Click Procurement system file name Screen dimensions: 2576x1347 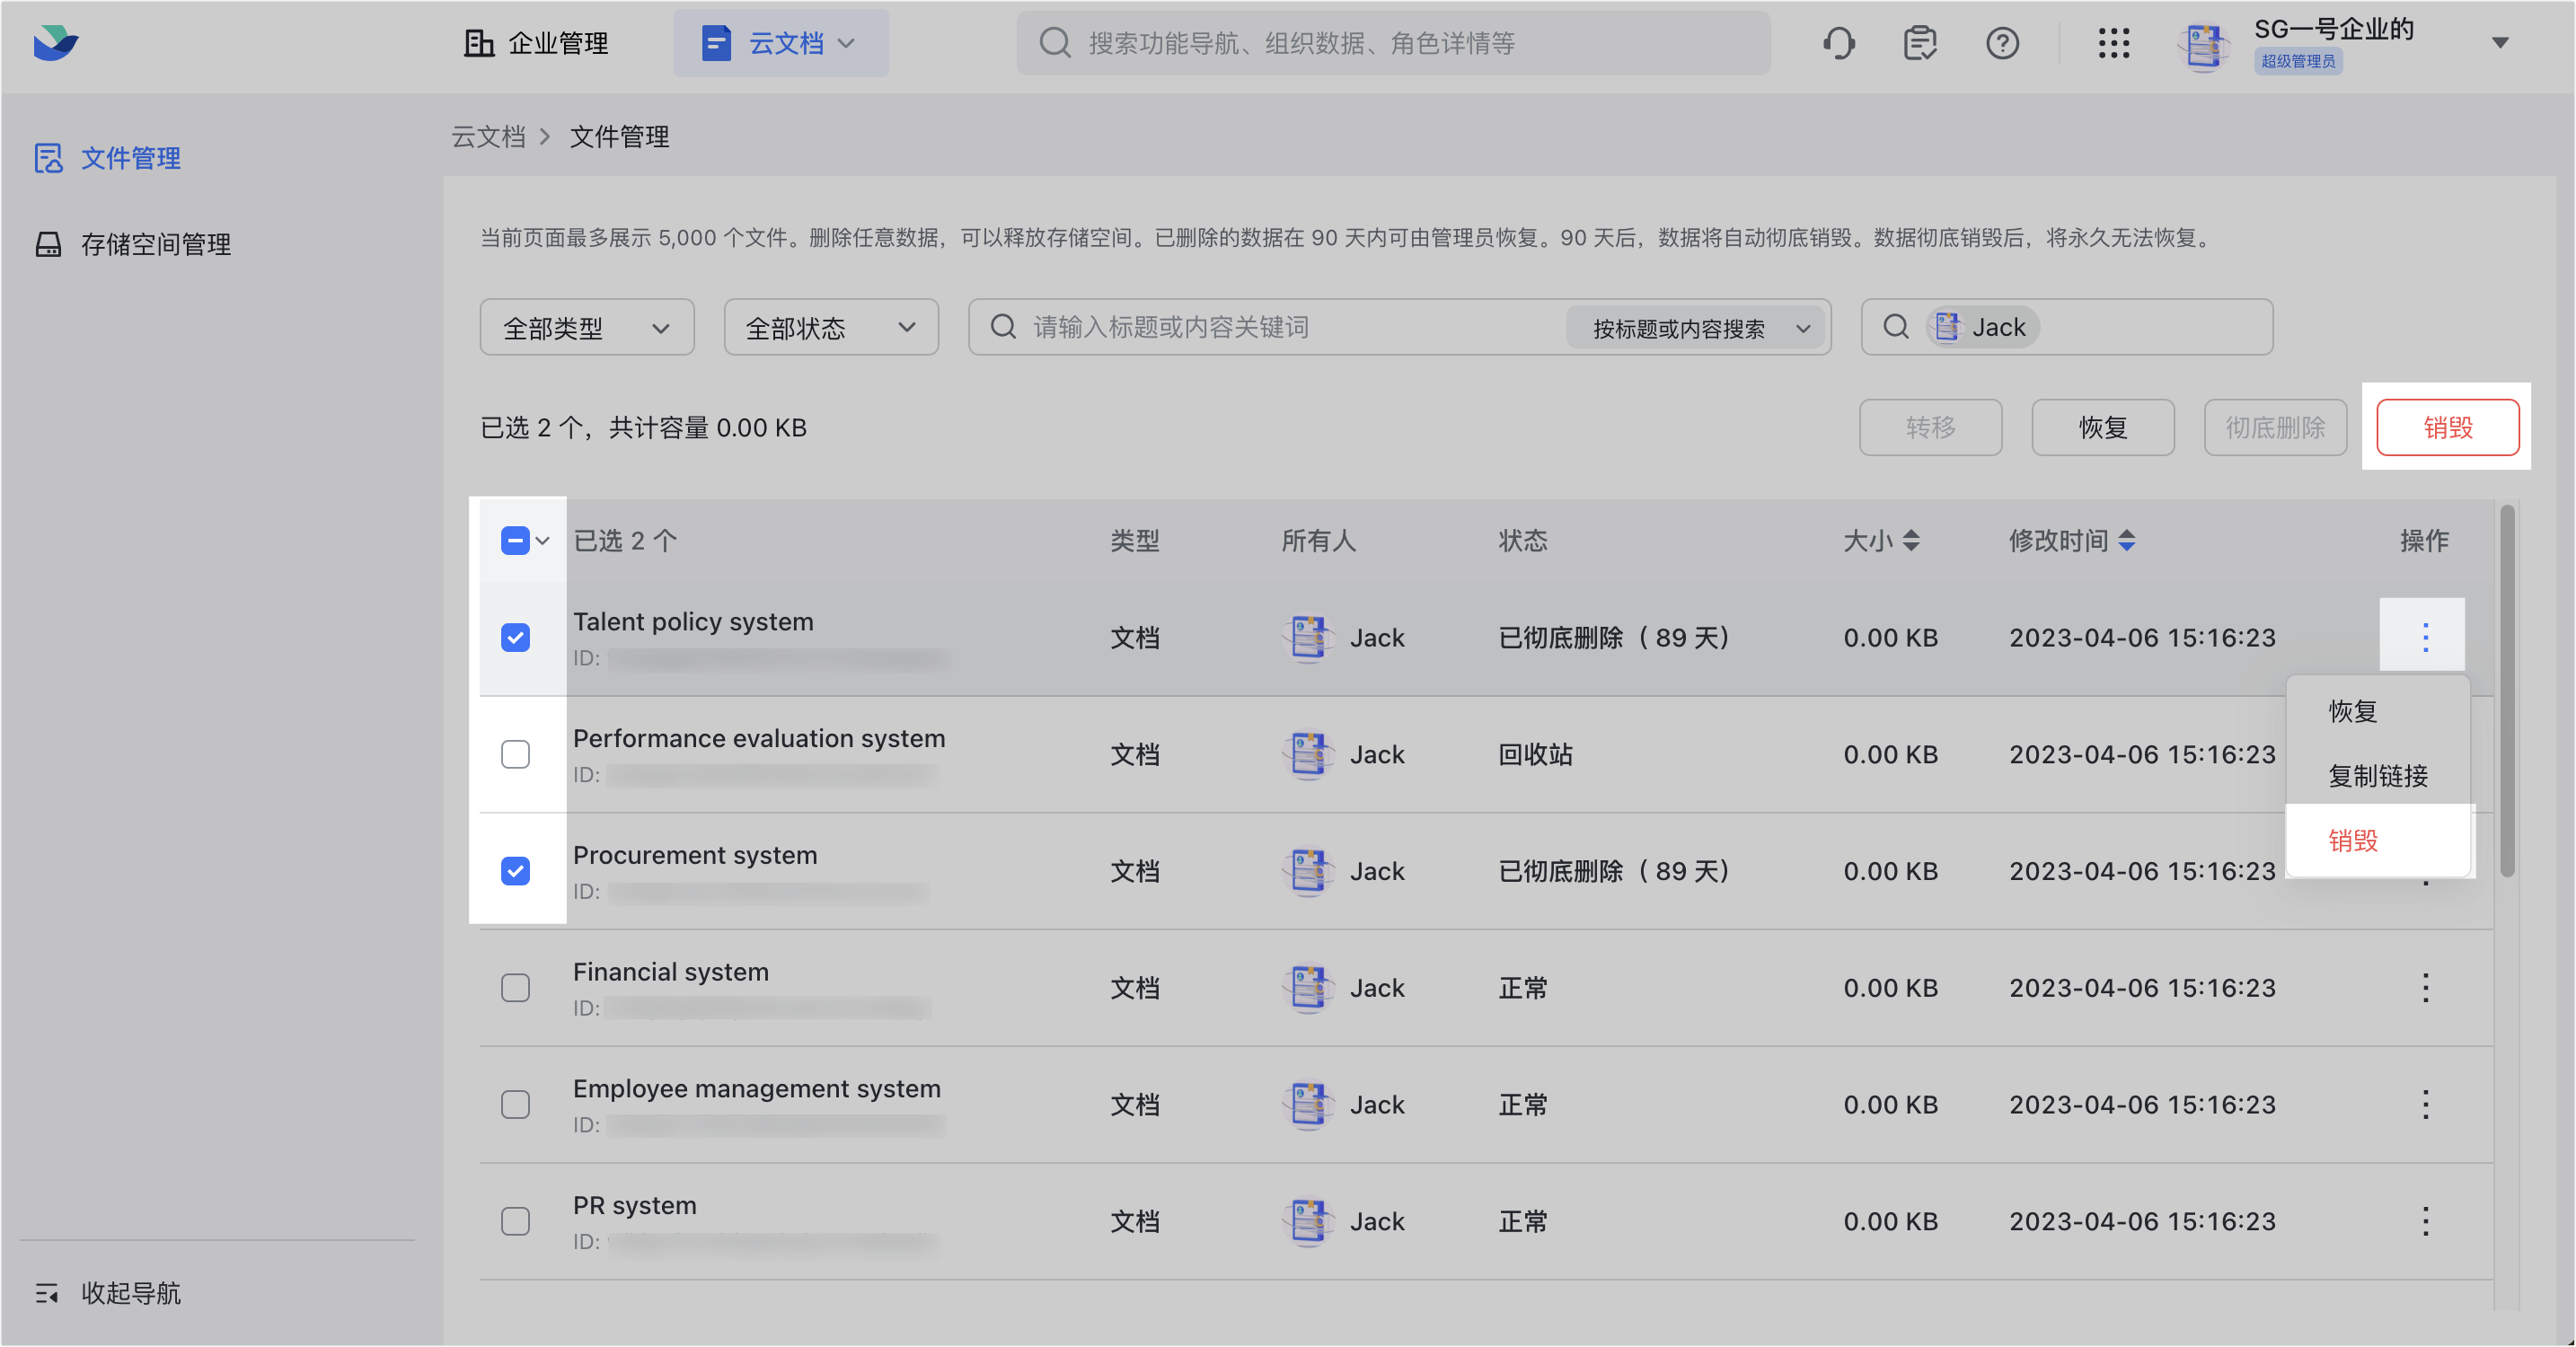(x=695, y=855)
